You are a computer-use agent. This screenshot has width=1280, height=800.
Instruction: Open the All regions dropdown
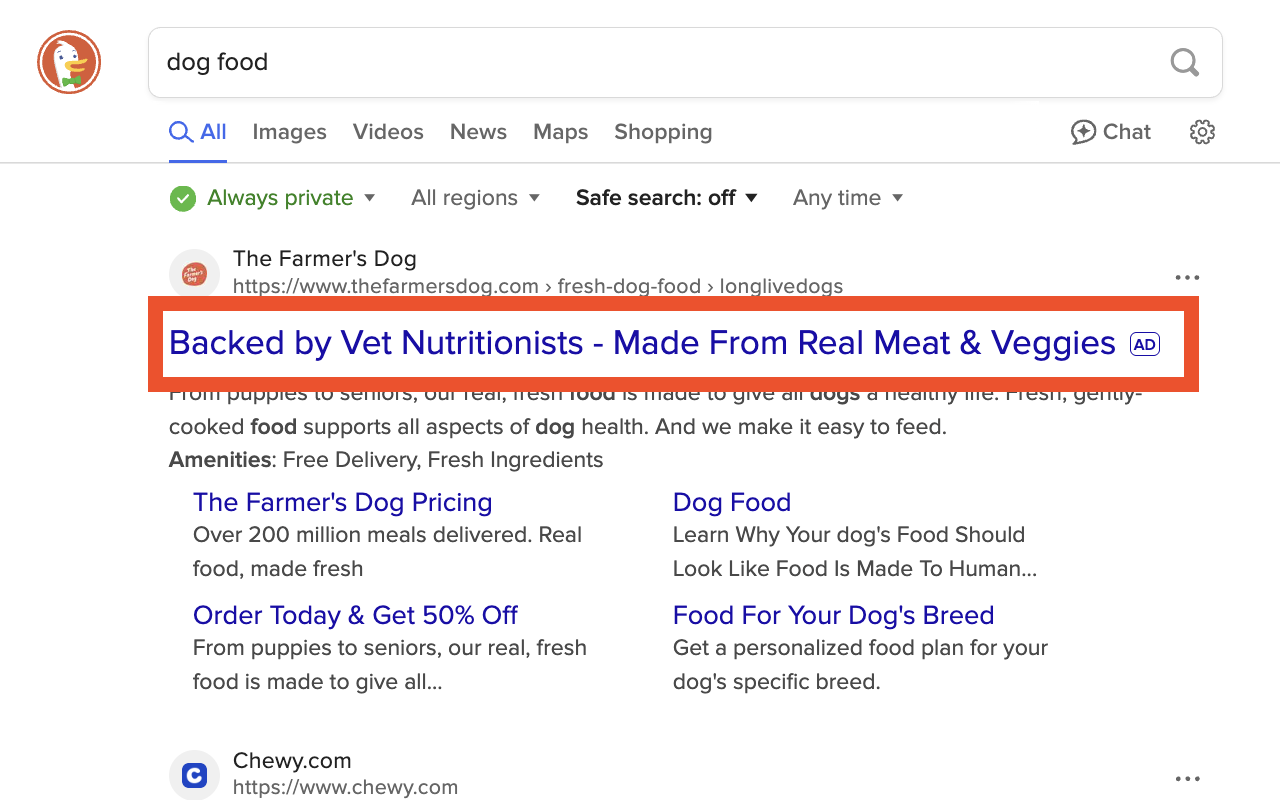(475, 198)
